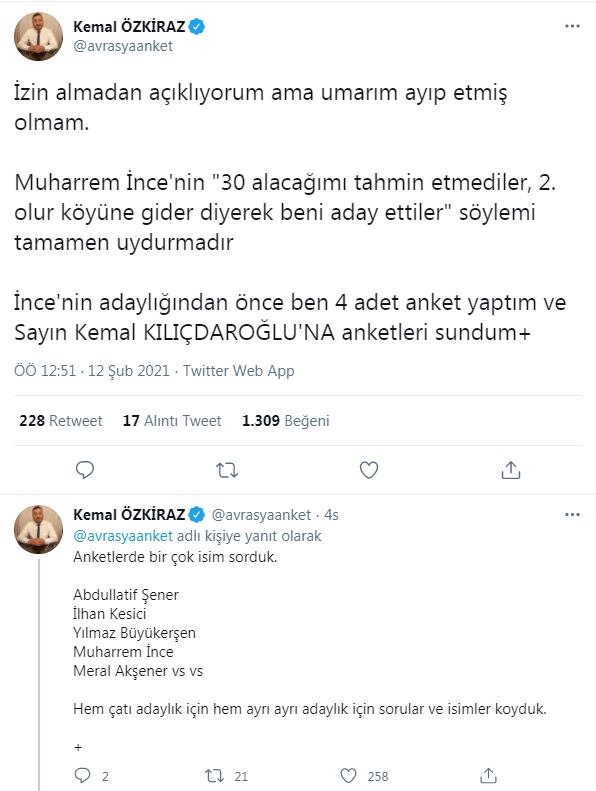The height and width of the screenshot is (791, 596).
Task: Click @avrasyaanket handle under top name
Action: (123, 46)
